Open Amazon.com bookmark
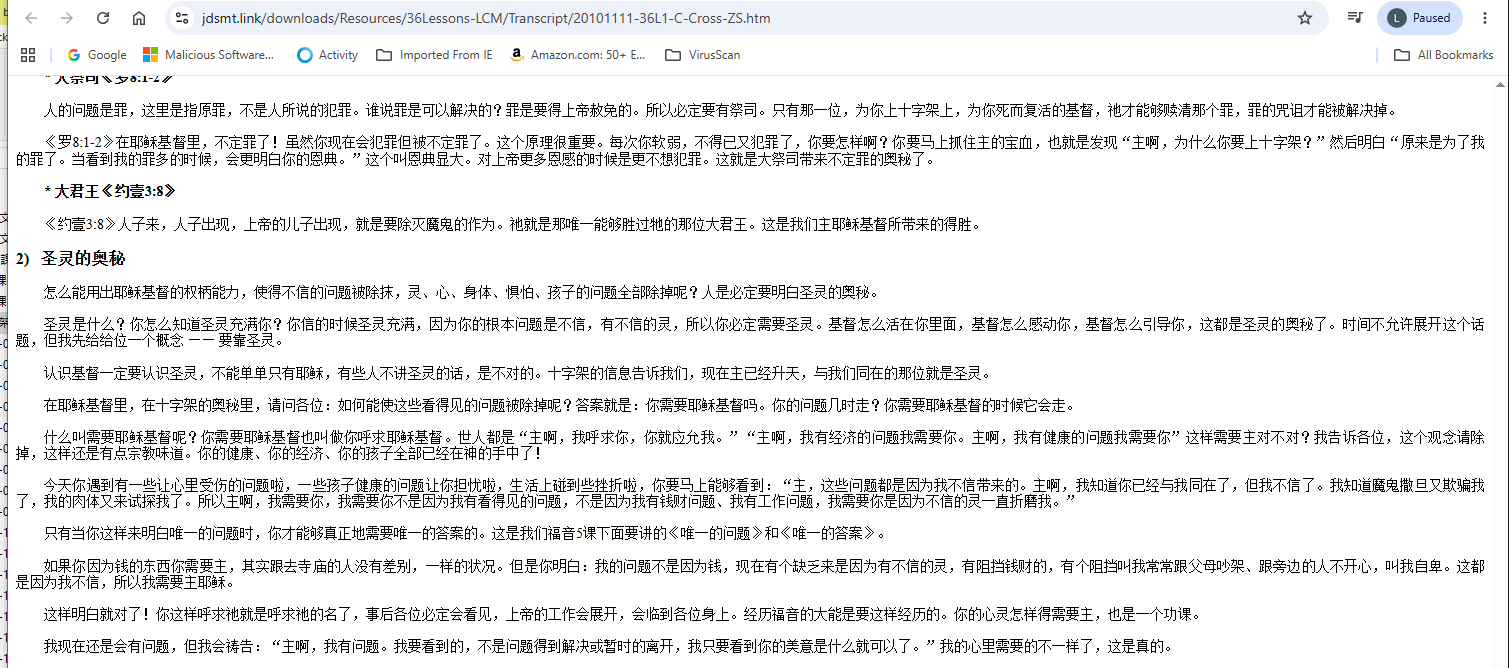The width and height of the screenshot is (1509, 668). click(x=578, y=55)
